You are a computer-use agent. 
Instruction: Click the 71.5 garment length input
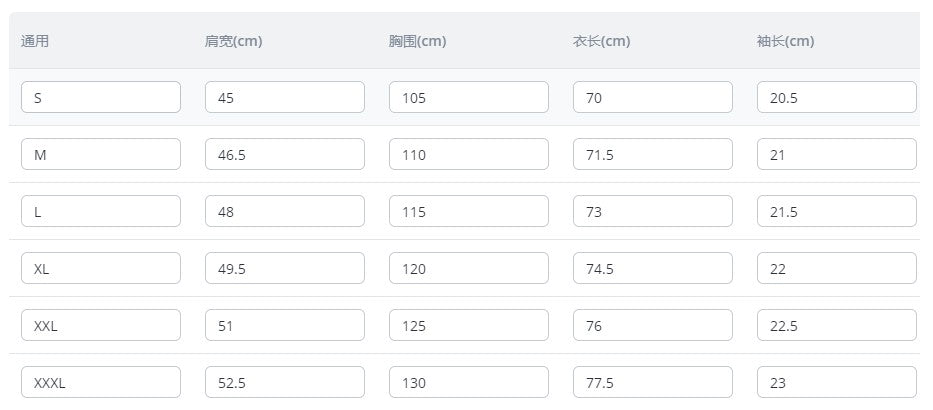click(x=652, y=154)
